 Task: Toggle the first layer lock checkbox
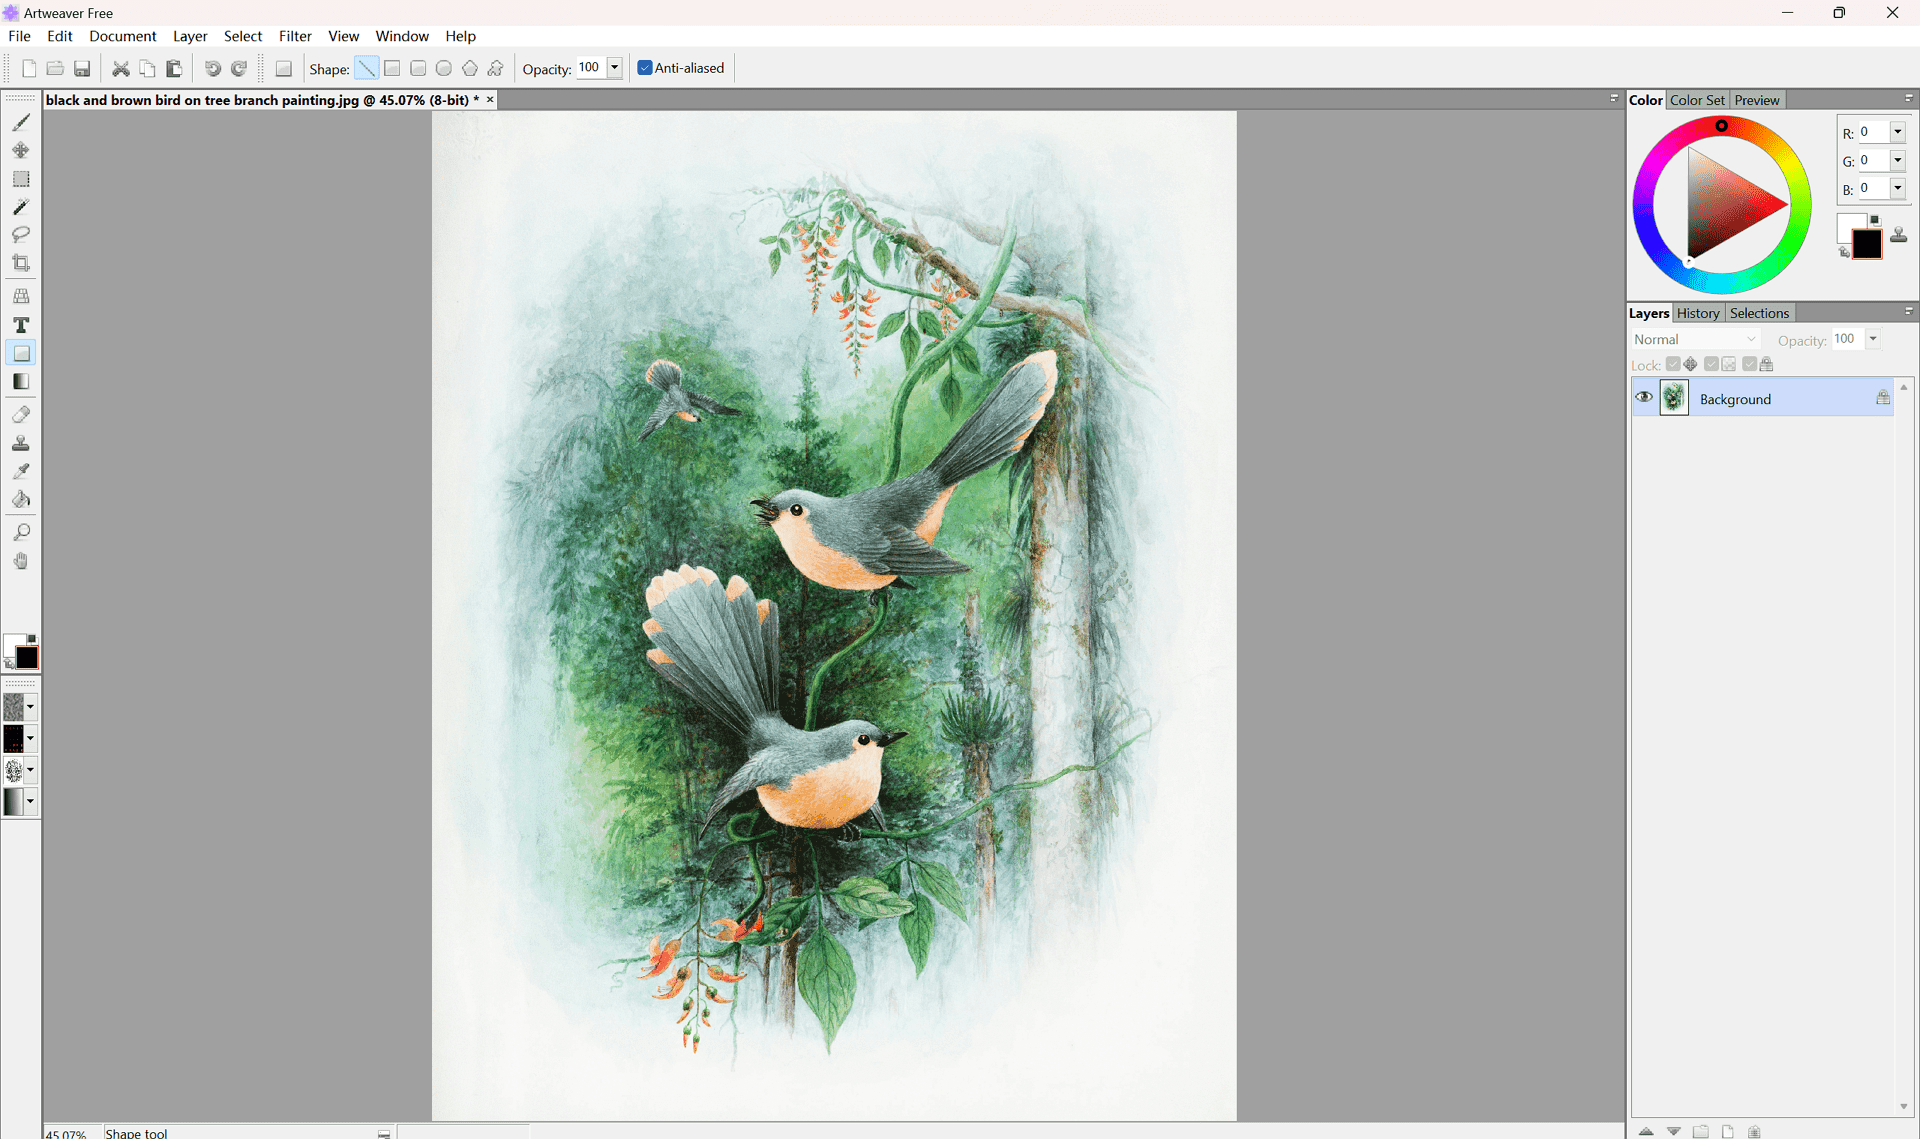(x=1673, y=365)
